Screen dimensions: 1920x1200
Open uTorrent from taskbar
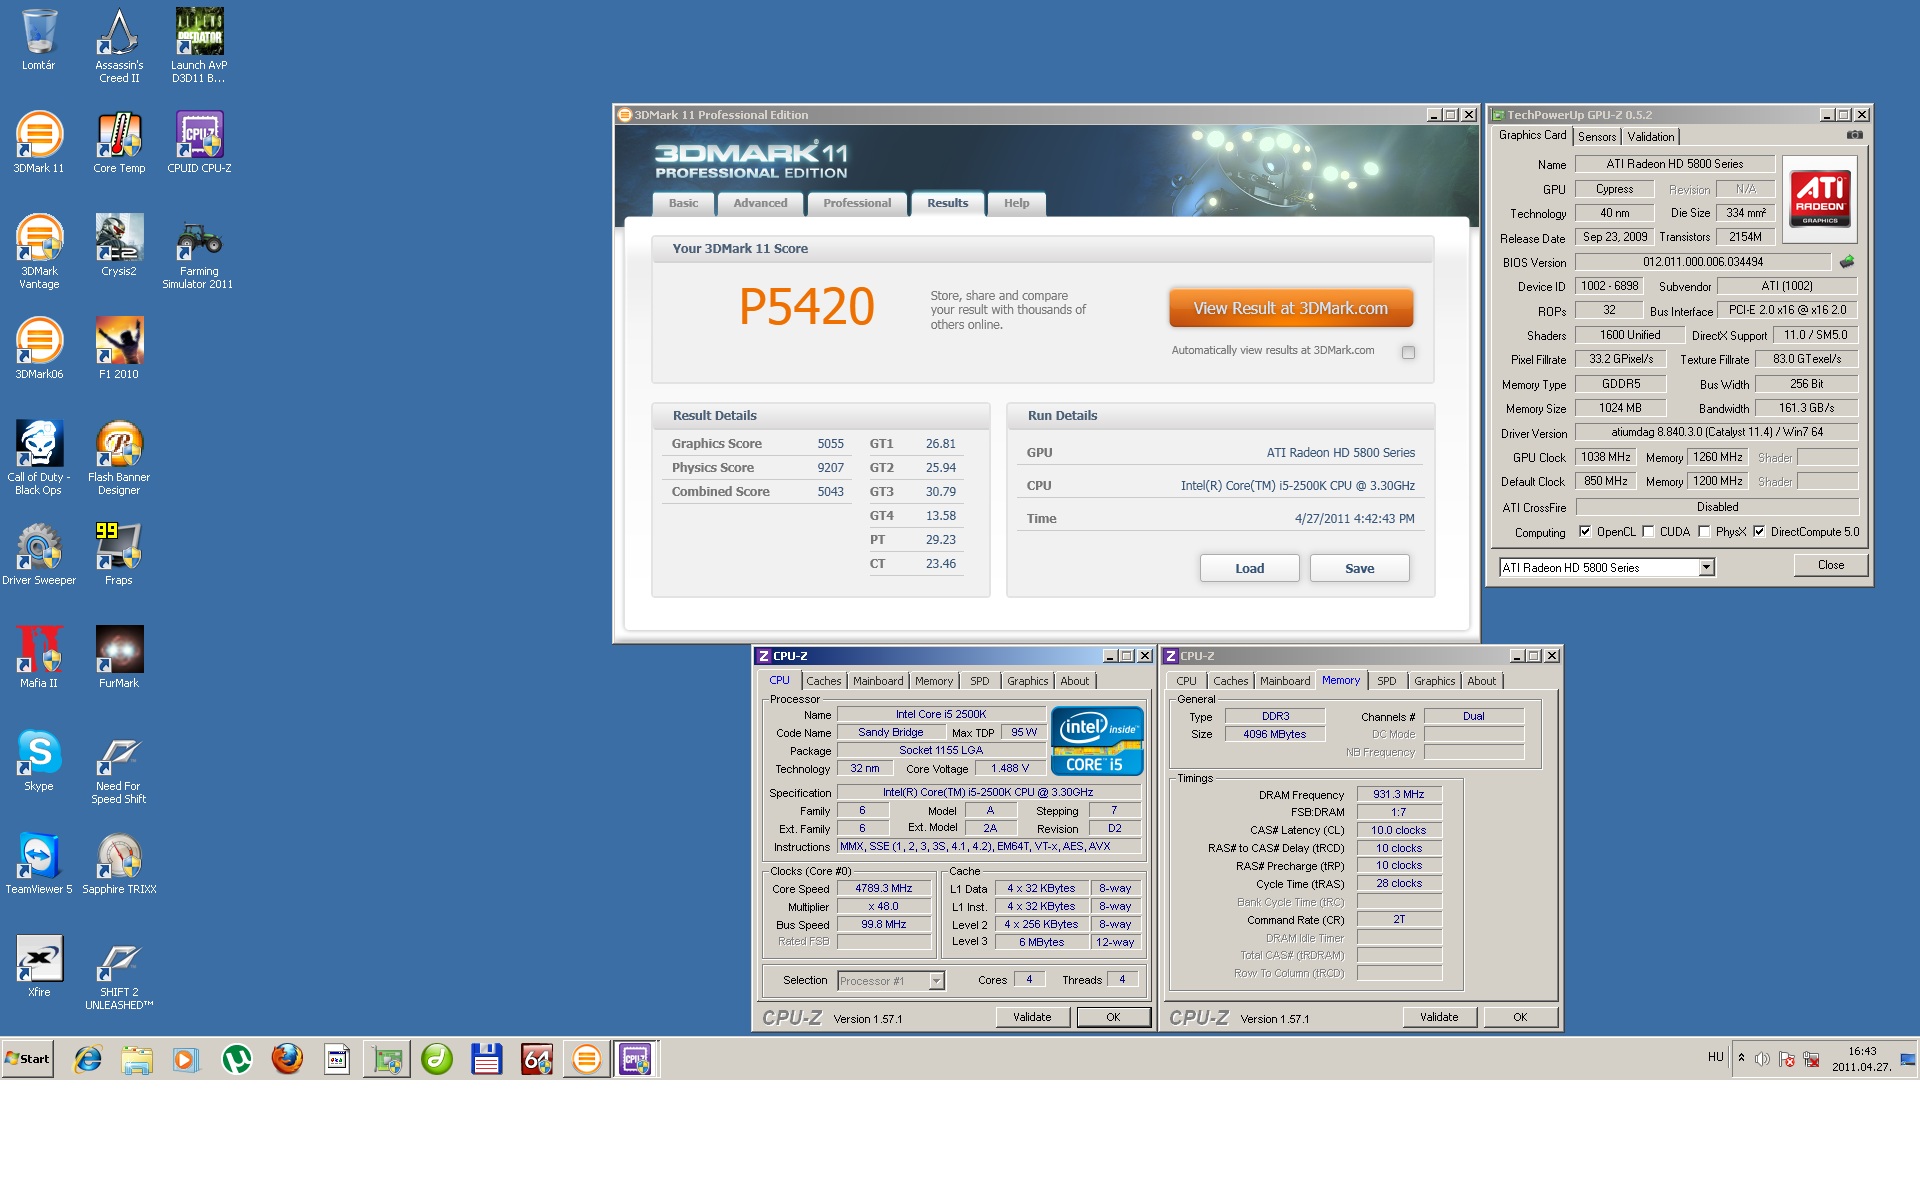click(x=237, y=1059)
